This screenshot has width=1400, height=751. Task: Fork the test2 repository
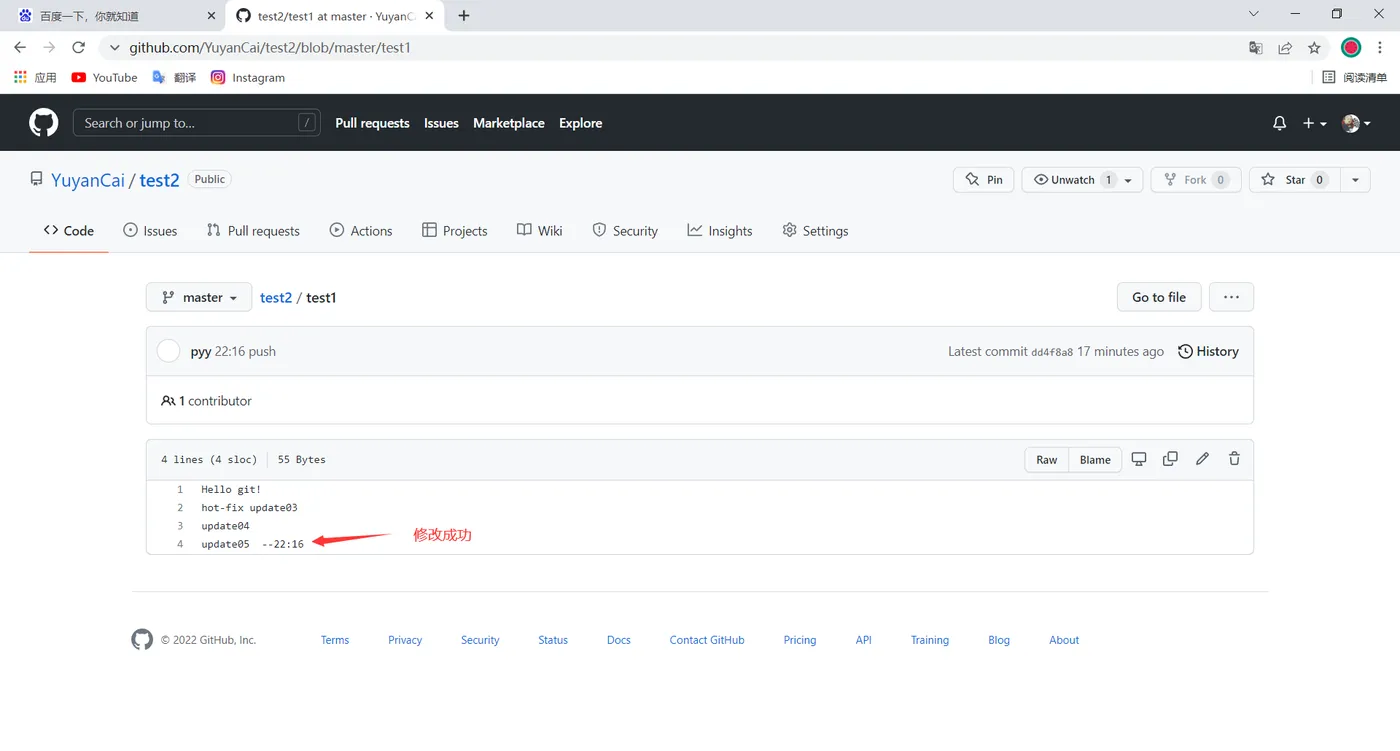click(x=1196, y=180)
